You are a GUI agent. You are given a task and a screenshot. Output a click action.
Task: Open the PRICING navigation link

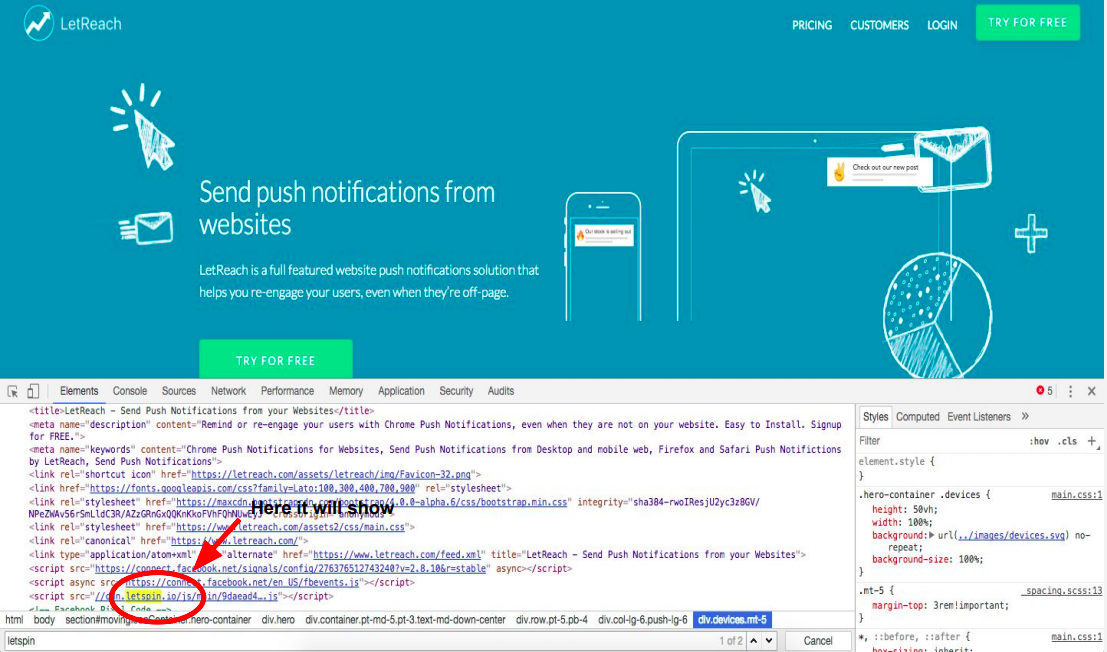coord(812,25)
